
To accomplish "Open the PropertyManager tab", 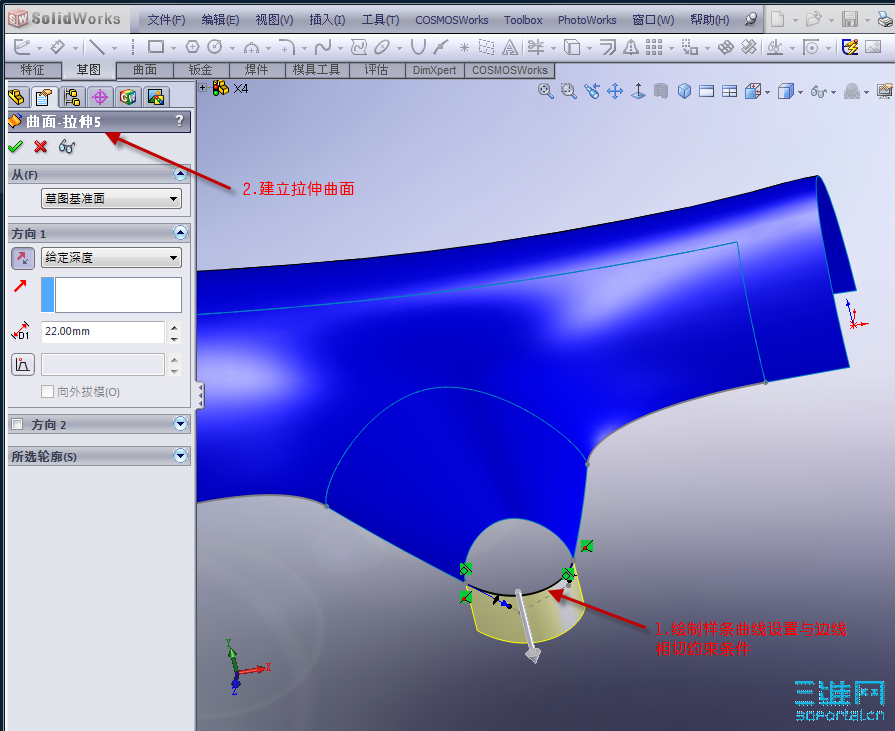I will click(x=44, y=97).
